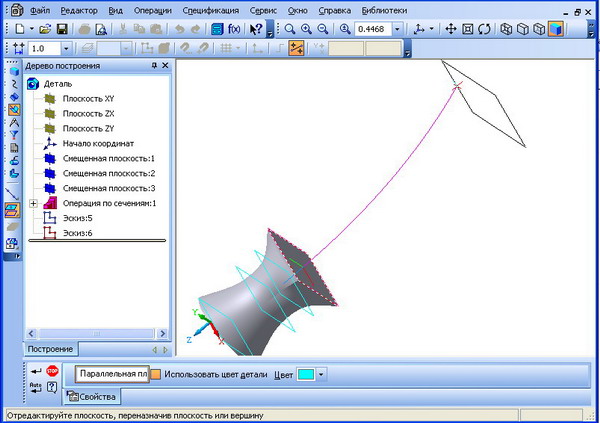Click the cyan color swatch
Screen dimensions: 600x423
tap(306, 374)
